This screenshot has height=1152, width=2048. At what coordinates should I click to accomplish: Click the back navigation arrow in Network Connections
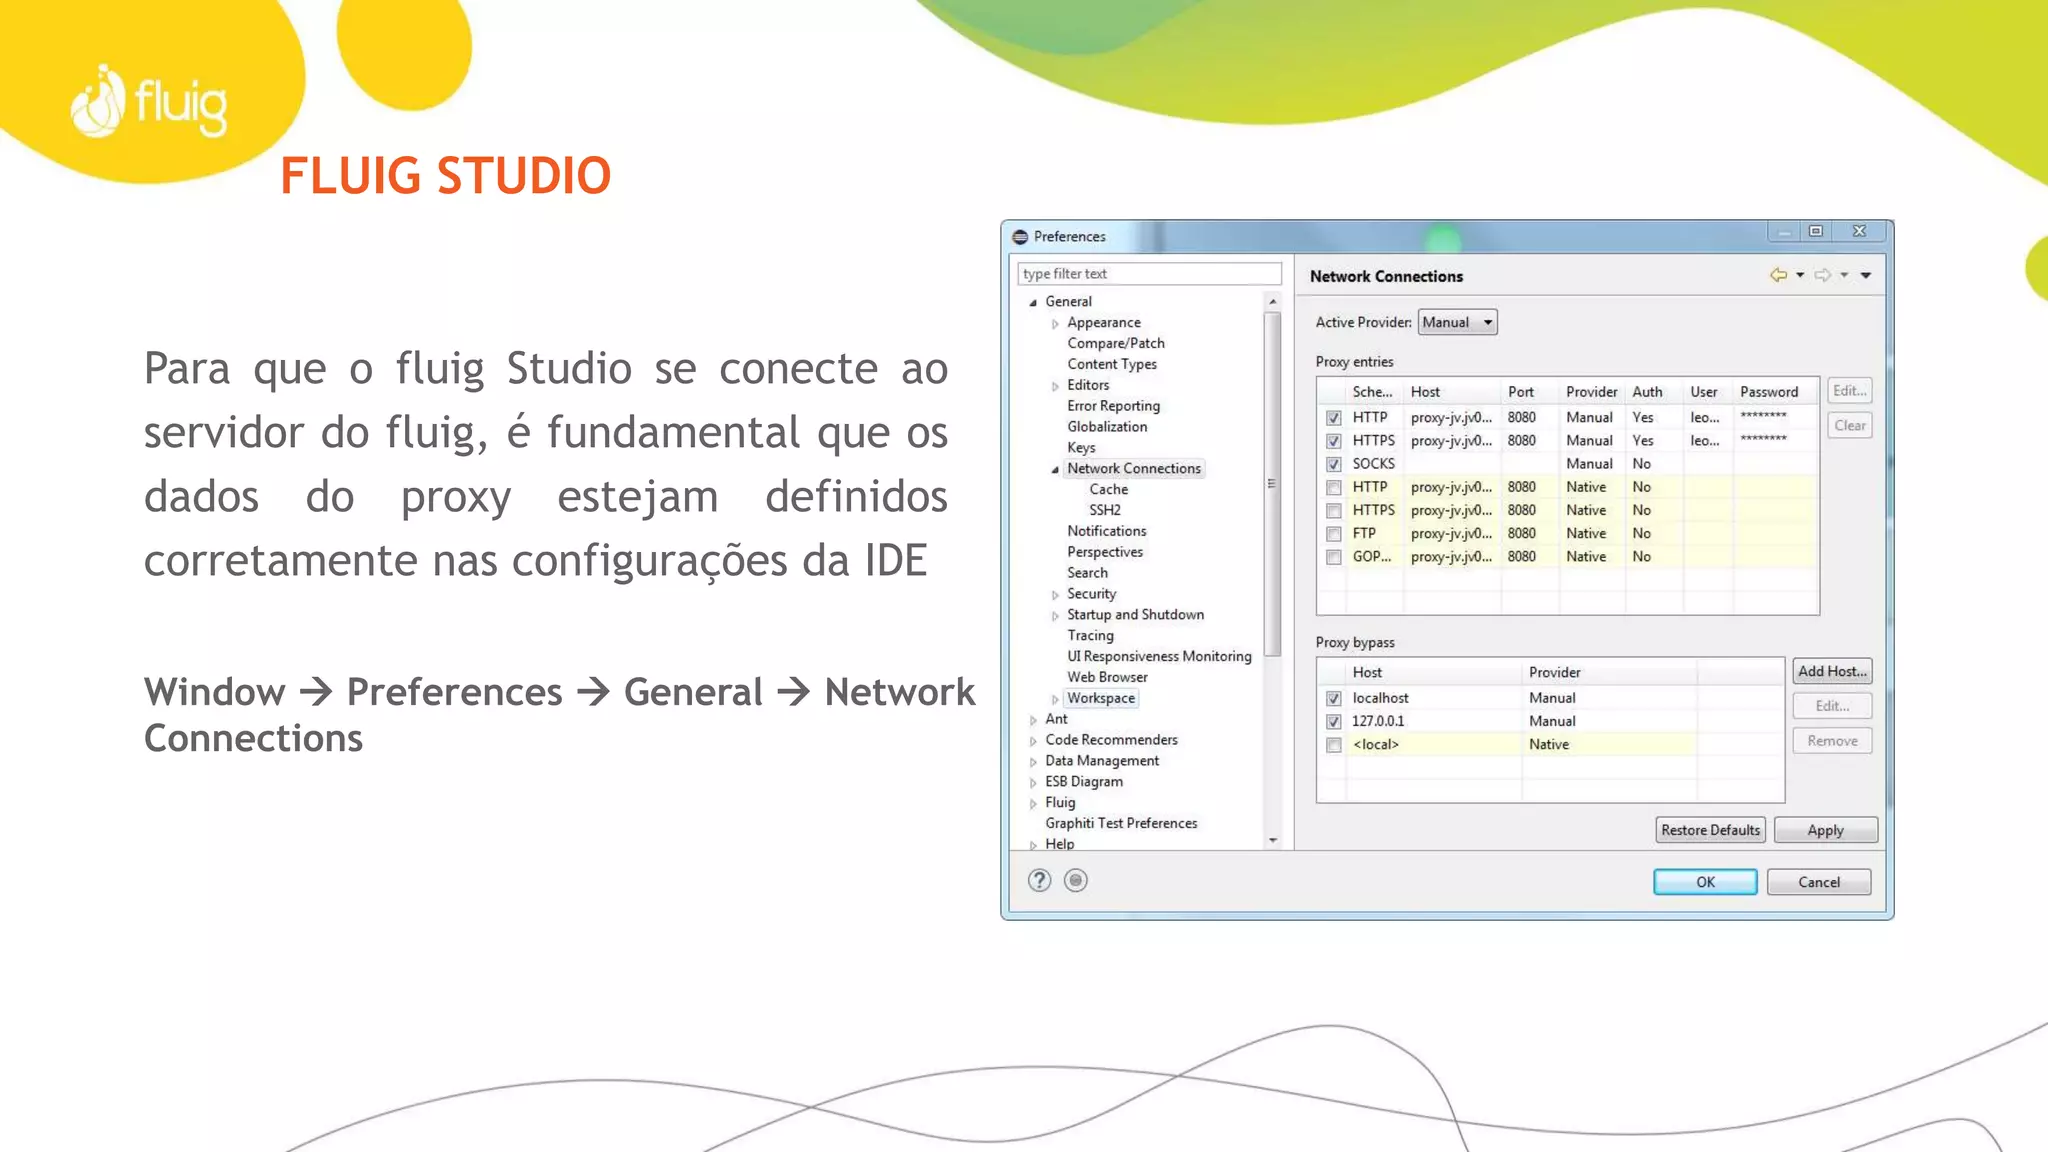[1778, 275]
